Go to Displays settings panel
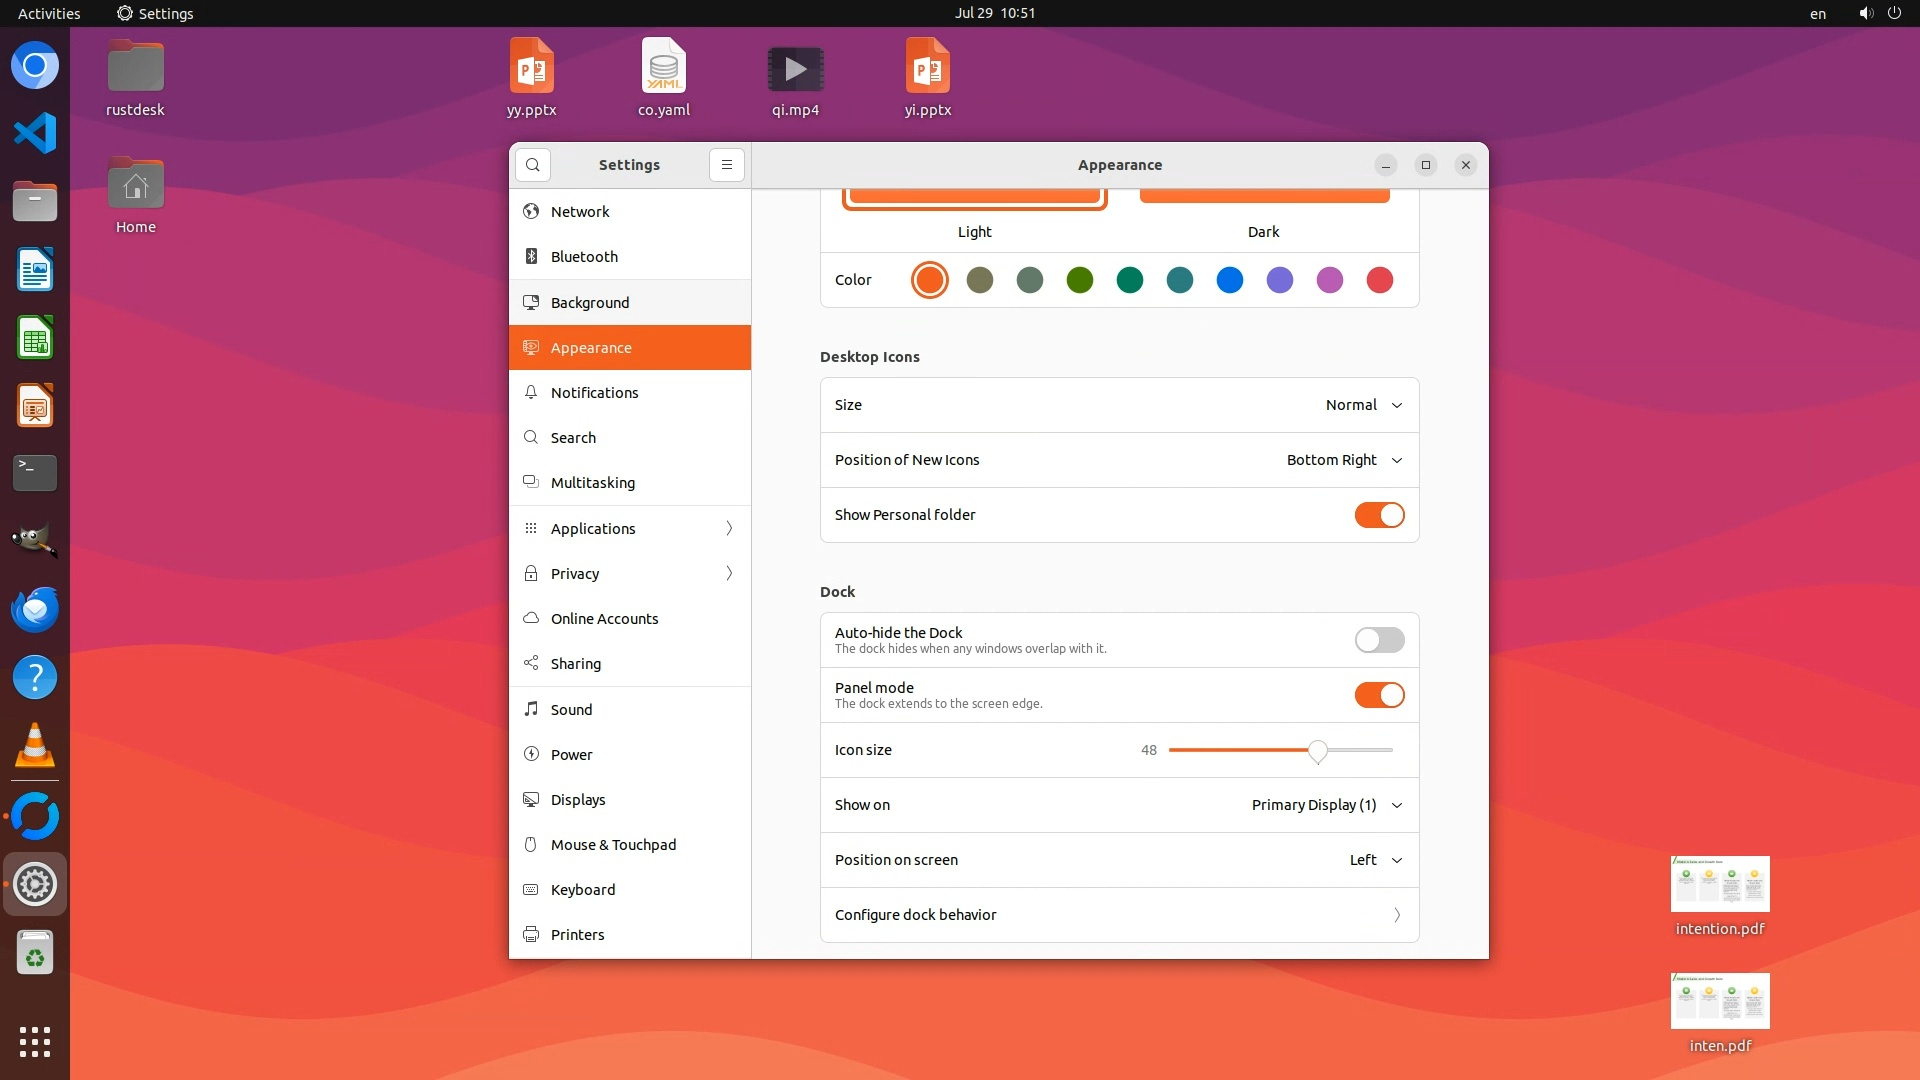 pyautogui.click(x=578, y=800)
